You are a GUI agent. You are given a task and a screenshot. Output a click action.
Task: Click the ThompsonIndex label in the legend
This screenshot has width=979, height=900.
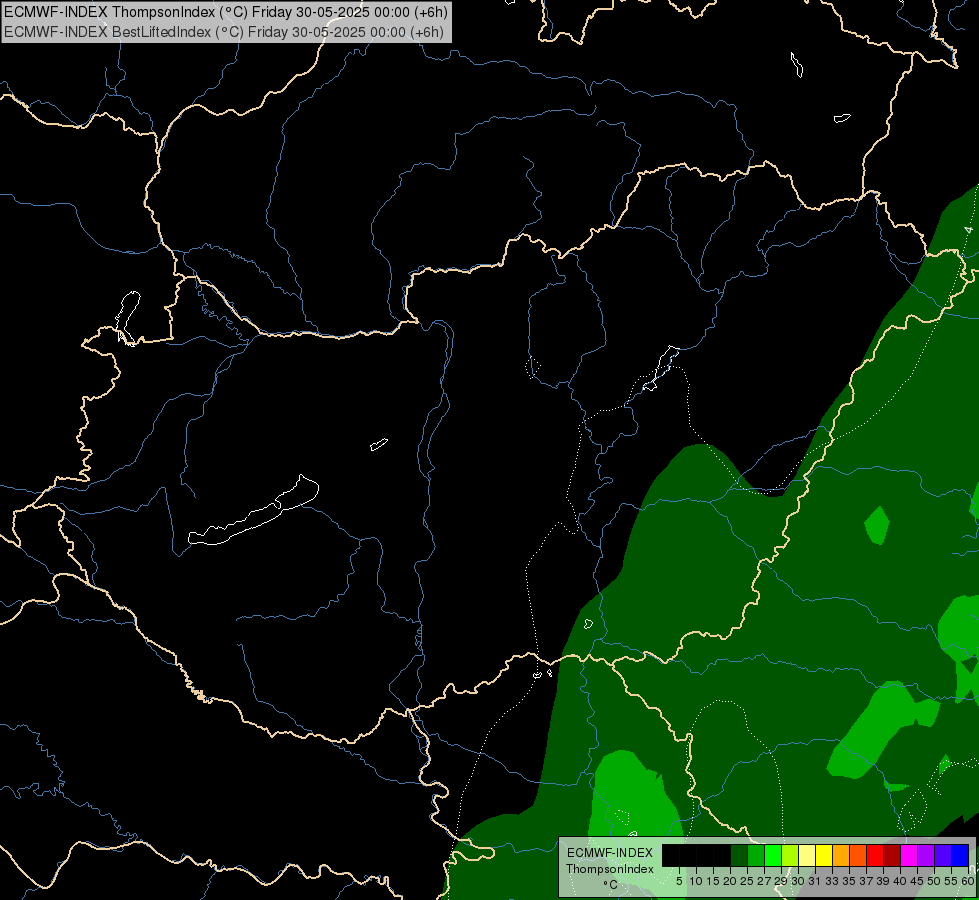609,869
